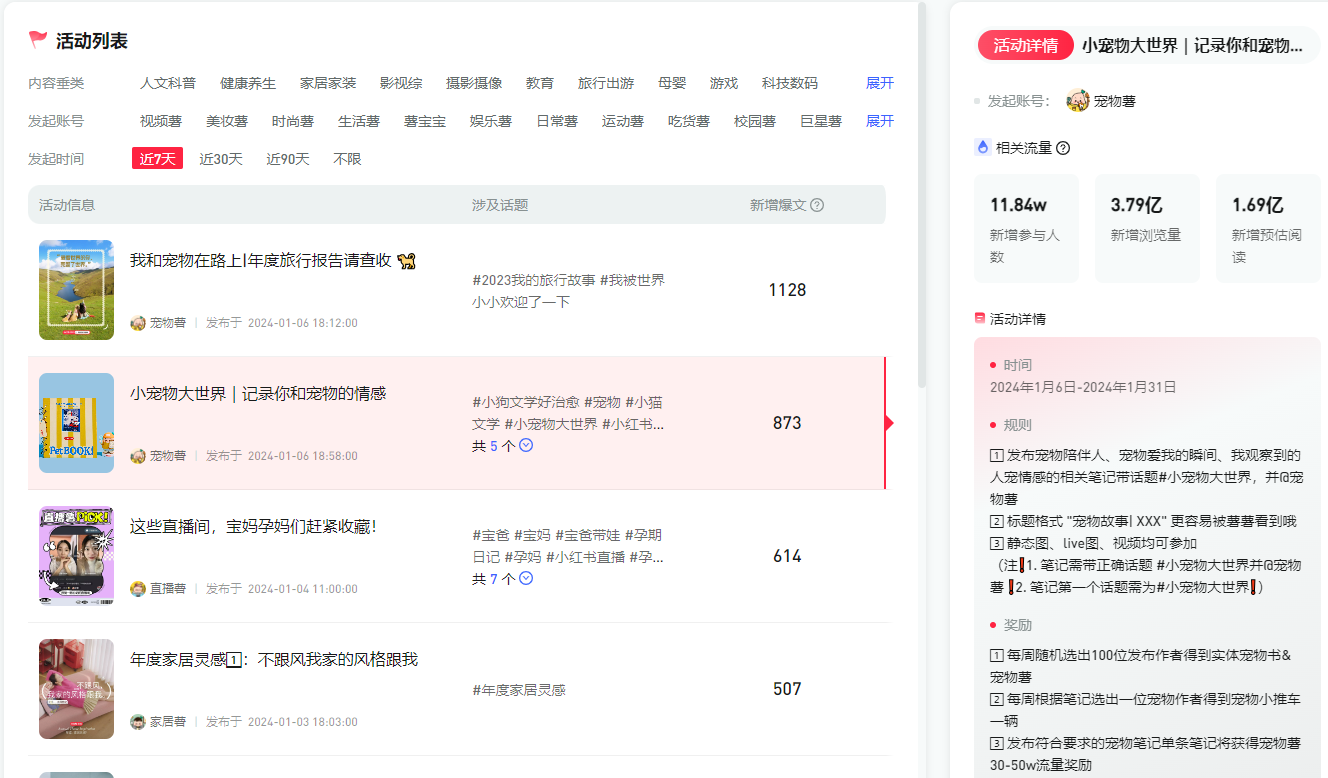Filter by 家居家装 category
Image resolution: width=1328 pixels, height=778 pixels.
tap(328, 83)
